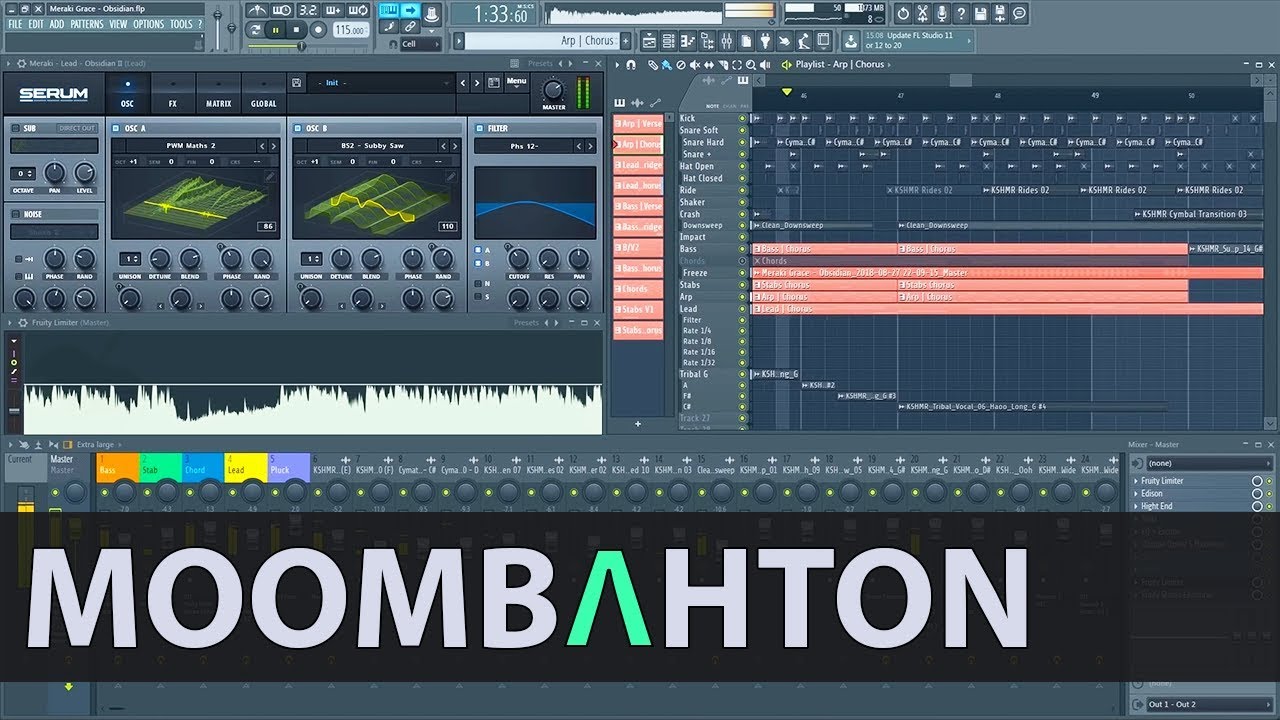Edit OSC B waveform with pencil icon
The height and width of the screenshot is (720, 1280).
coord(450,177)
